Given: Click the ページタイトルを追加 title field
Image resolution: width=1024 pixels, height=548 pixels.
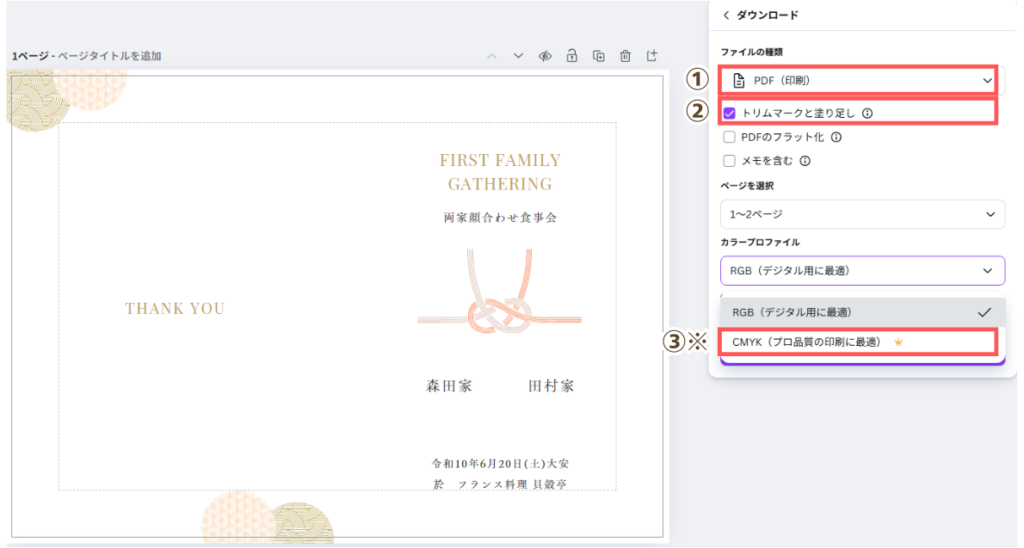Looking at the screenshot, I should pos(110,56).
